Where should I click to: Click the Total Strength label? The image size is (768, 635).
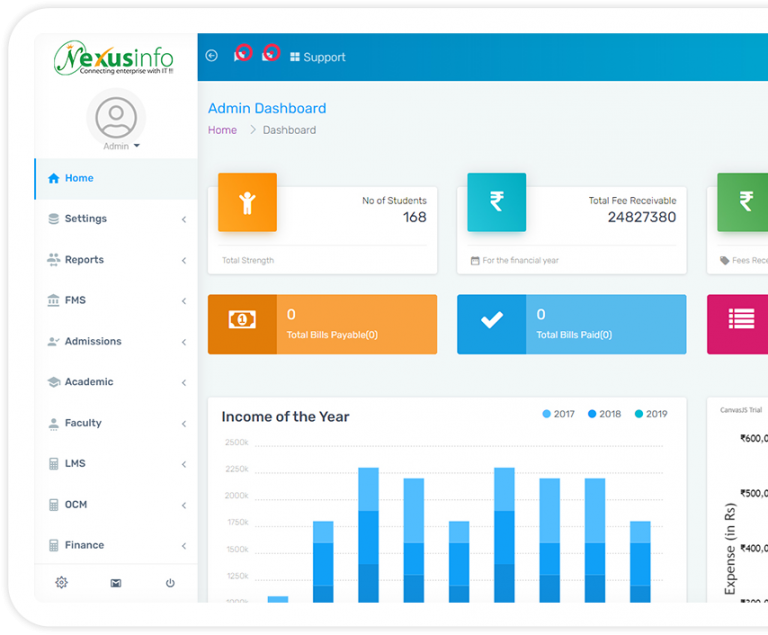pyautogui.click(x=248, y=261)
